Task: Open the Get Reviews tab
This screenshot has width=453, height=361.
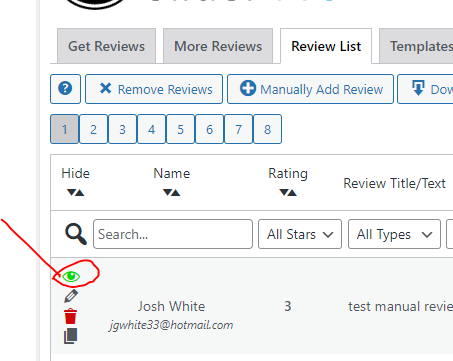Action: (x=107, y=46)
